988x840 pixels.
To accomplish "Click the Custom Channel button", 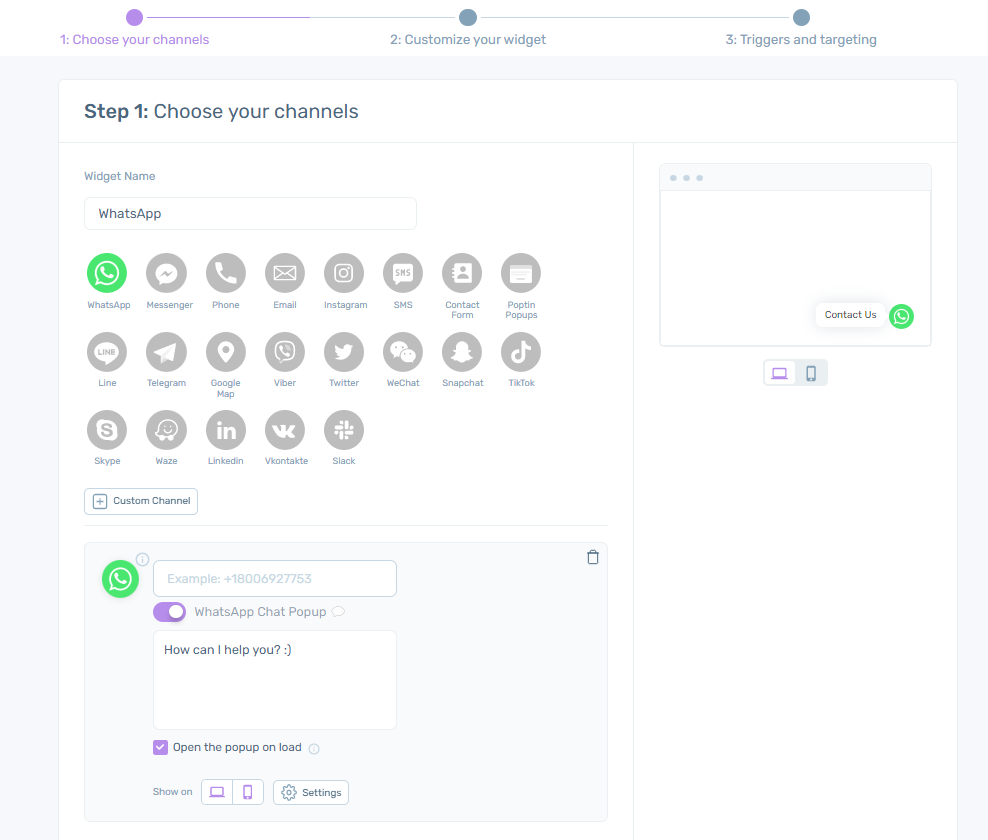I will [x=141, y=501].
